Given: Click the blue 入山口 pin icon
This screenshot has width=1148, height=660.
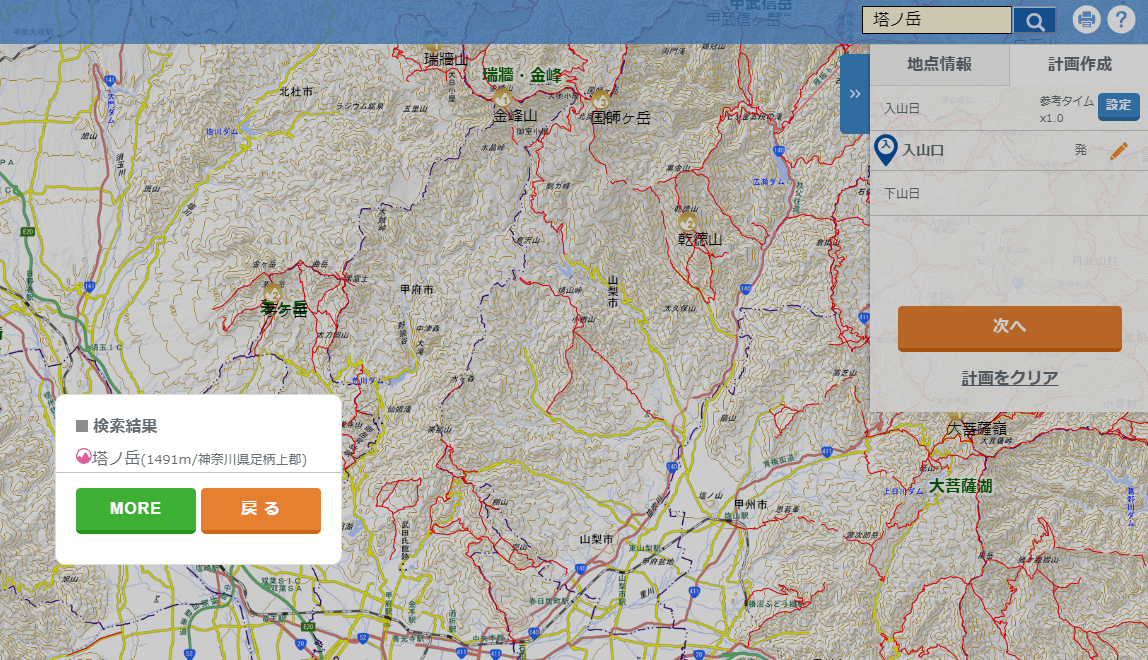Looking at the screenshot, I should click(x=885, y=150).
